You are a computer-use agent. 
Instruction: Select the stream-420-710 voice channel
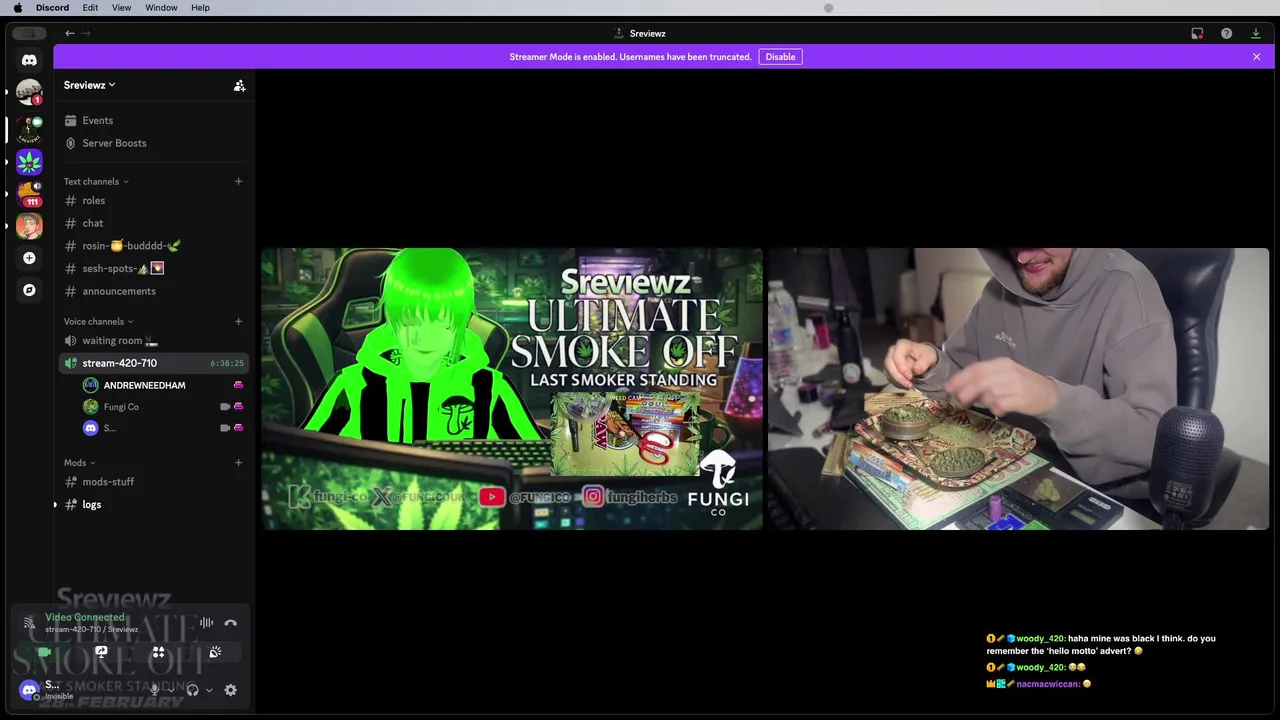pos(155,363)
